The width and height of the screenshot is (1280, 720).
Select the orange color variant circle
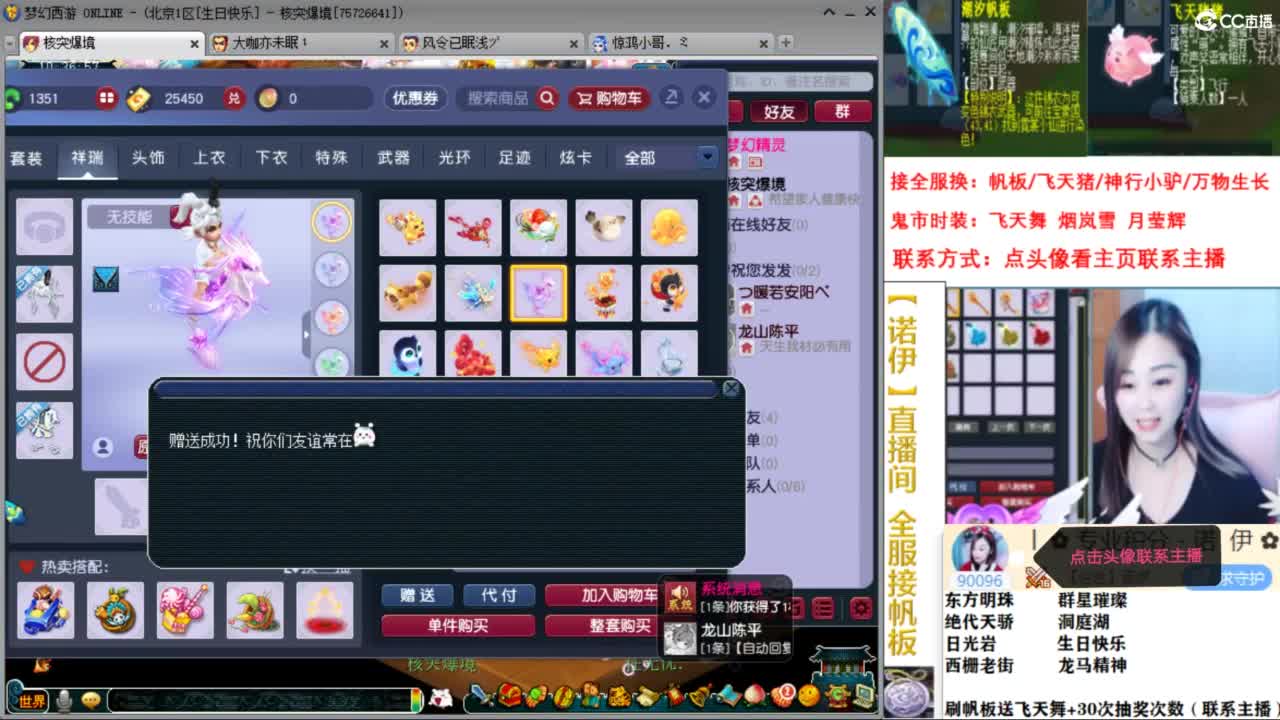pyautogui.click(x=331, y=317)
